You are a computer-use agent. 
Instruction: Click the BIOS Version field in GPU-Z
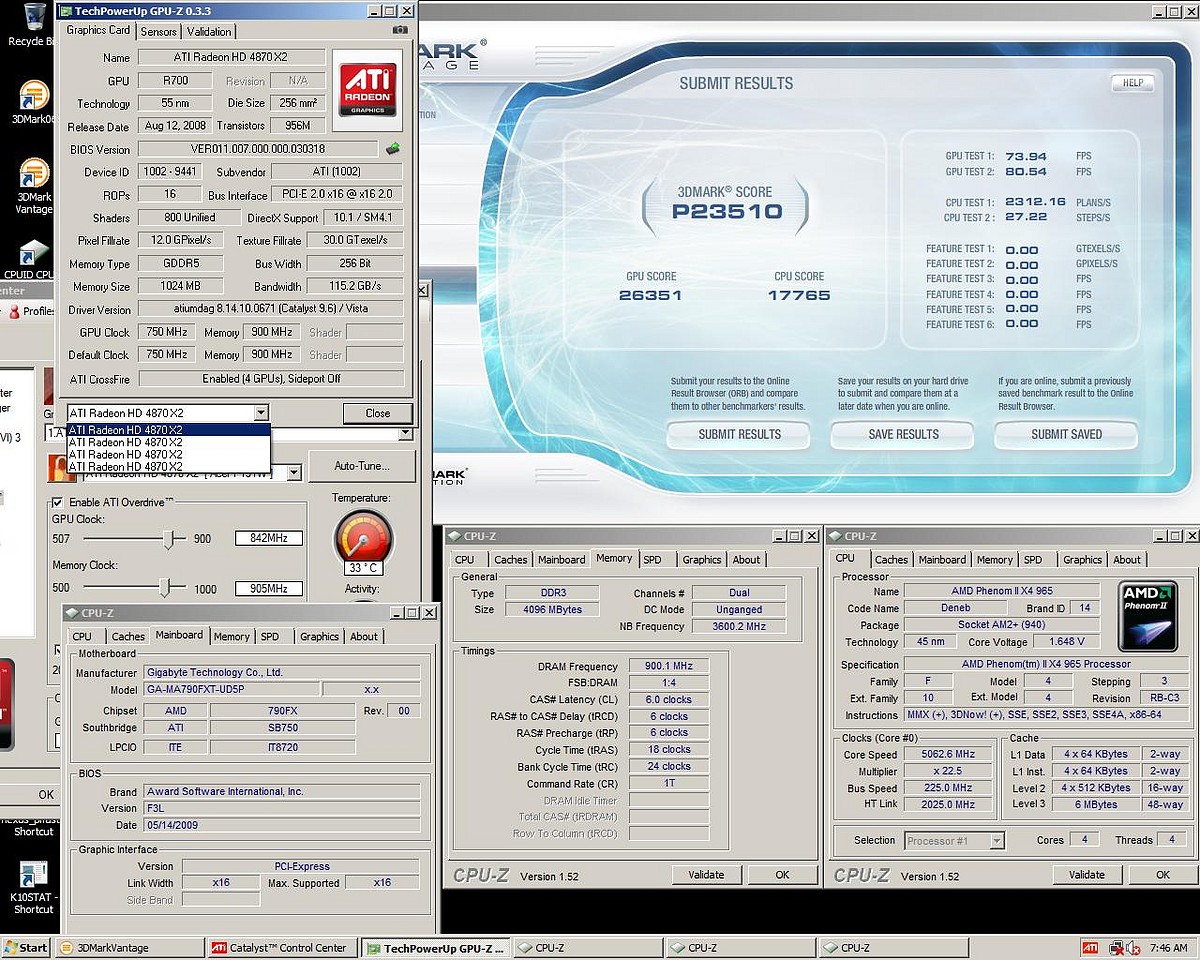(x=259, y=149)
